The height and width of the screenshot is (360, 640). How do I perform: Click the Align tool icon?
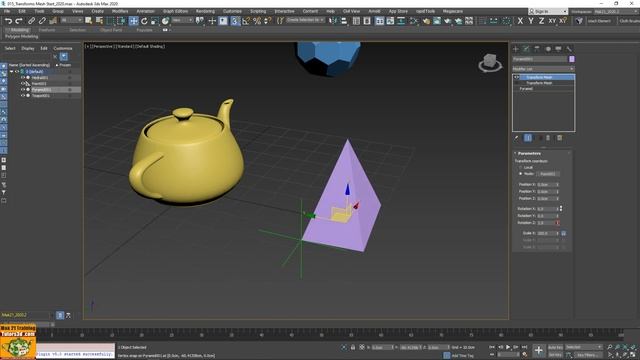click(x=344, y=21)
